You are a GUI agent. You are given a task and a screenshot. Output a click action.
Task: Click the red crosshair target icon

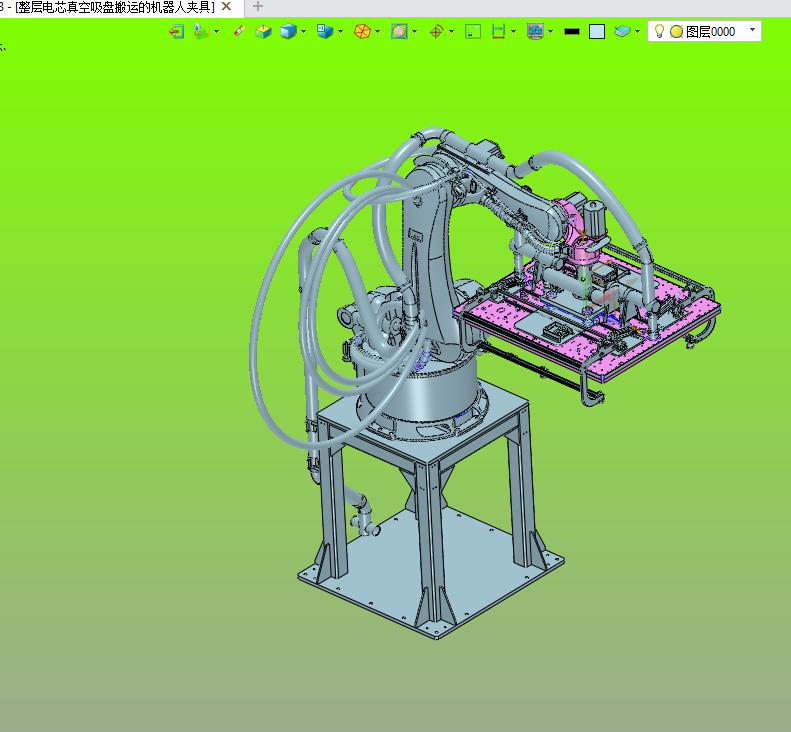point(436,32)
